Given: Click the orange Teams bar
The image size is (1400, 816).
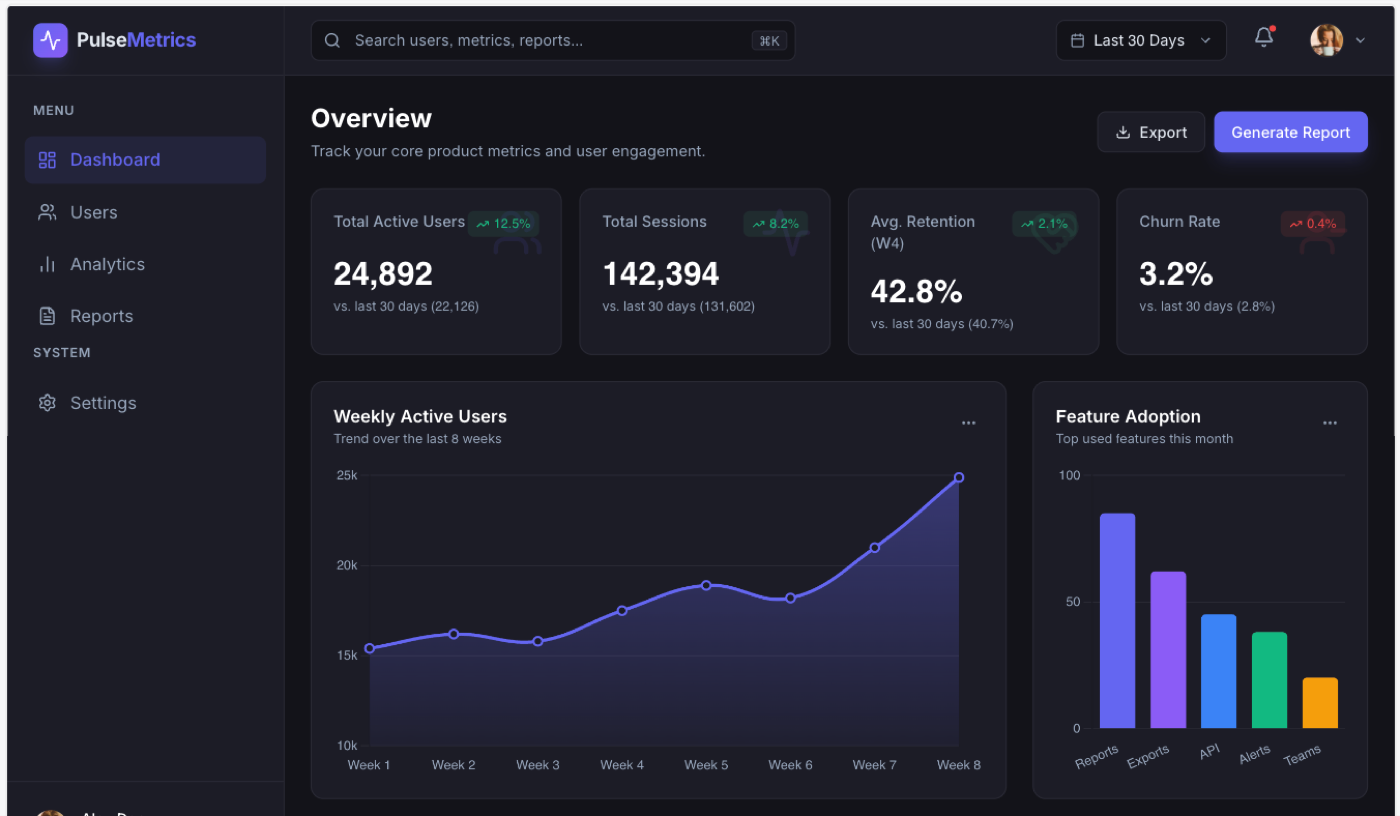Looking at the screenshot, I should click(1320, 703).
